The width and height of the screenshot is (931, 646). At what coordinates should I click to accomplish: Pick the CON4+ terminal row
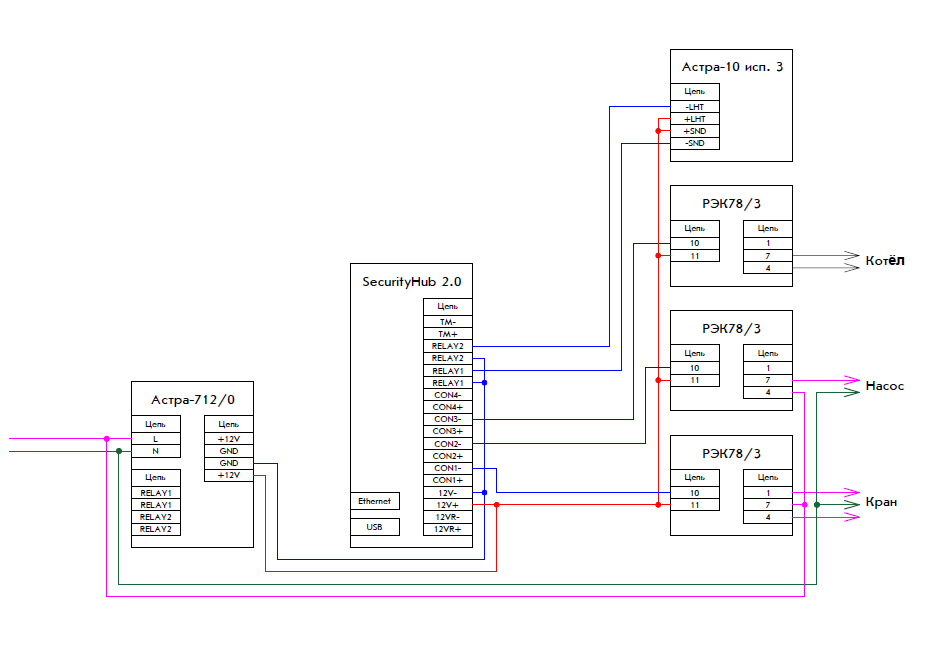(x=447, y=407)
